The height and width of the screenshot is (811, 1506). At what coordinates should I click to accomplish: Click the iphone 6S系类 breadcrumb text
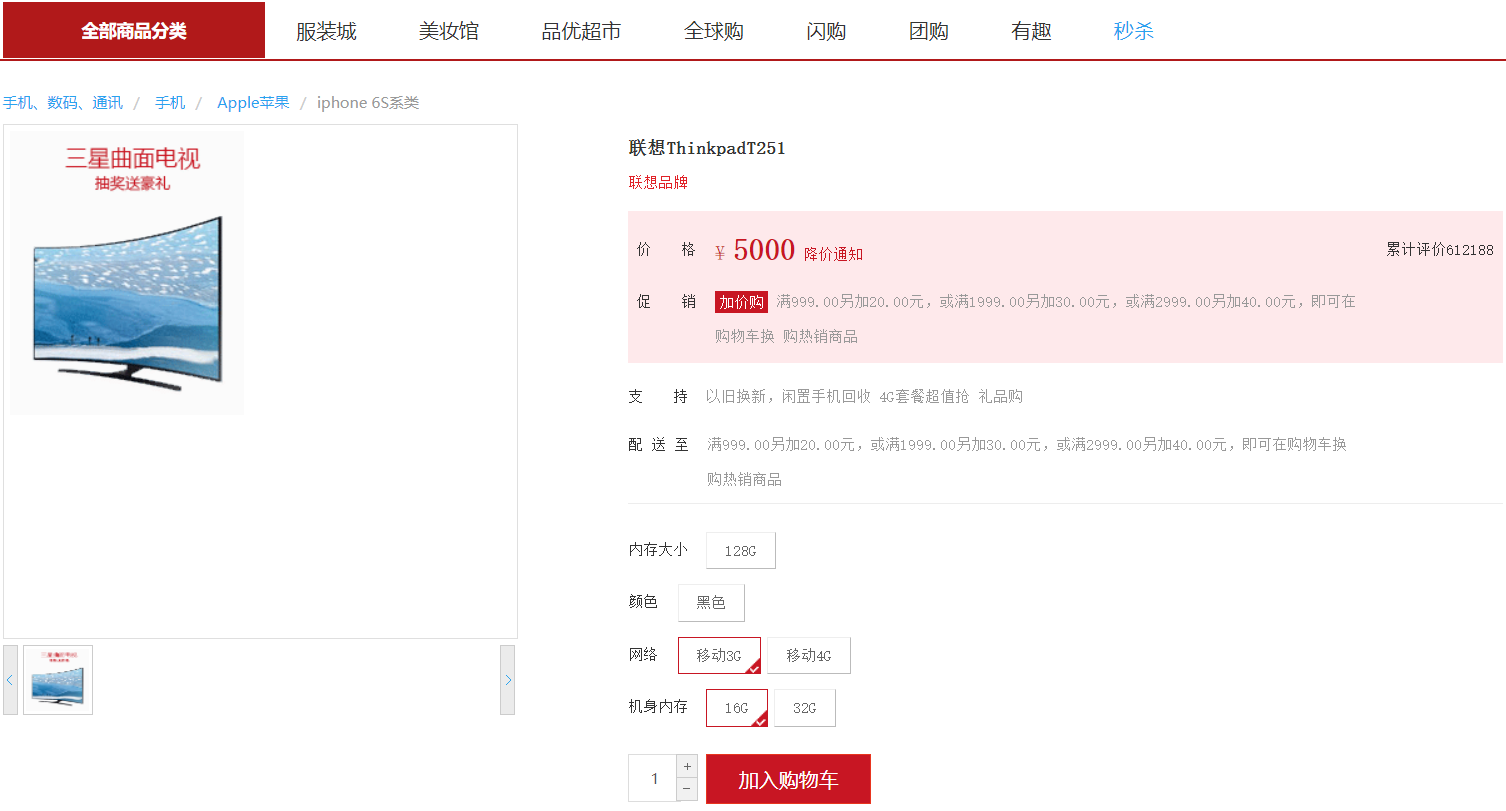point(368,103)
